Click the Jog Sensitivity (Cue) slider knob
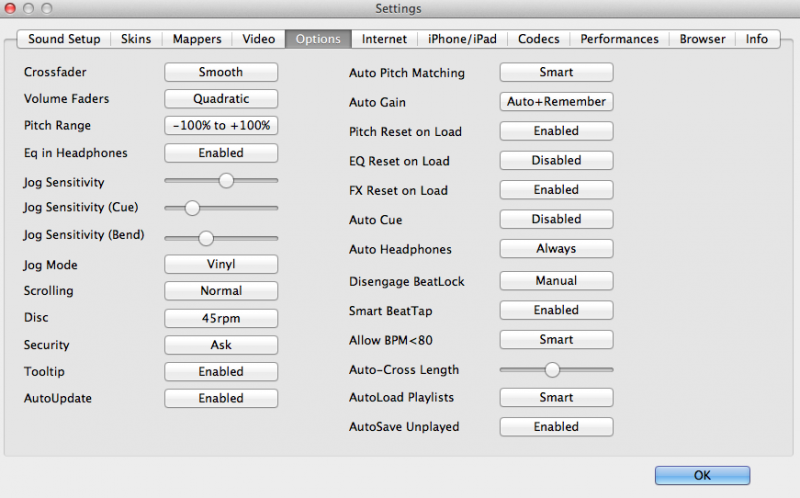Screen dimensions: 800x498 click(192, 208)
